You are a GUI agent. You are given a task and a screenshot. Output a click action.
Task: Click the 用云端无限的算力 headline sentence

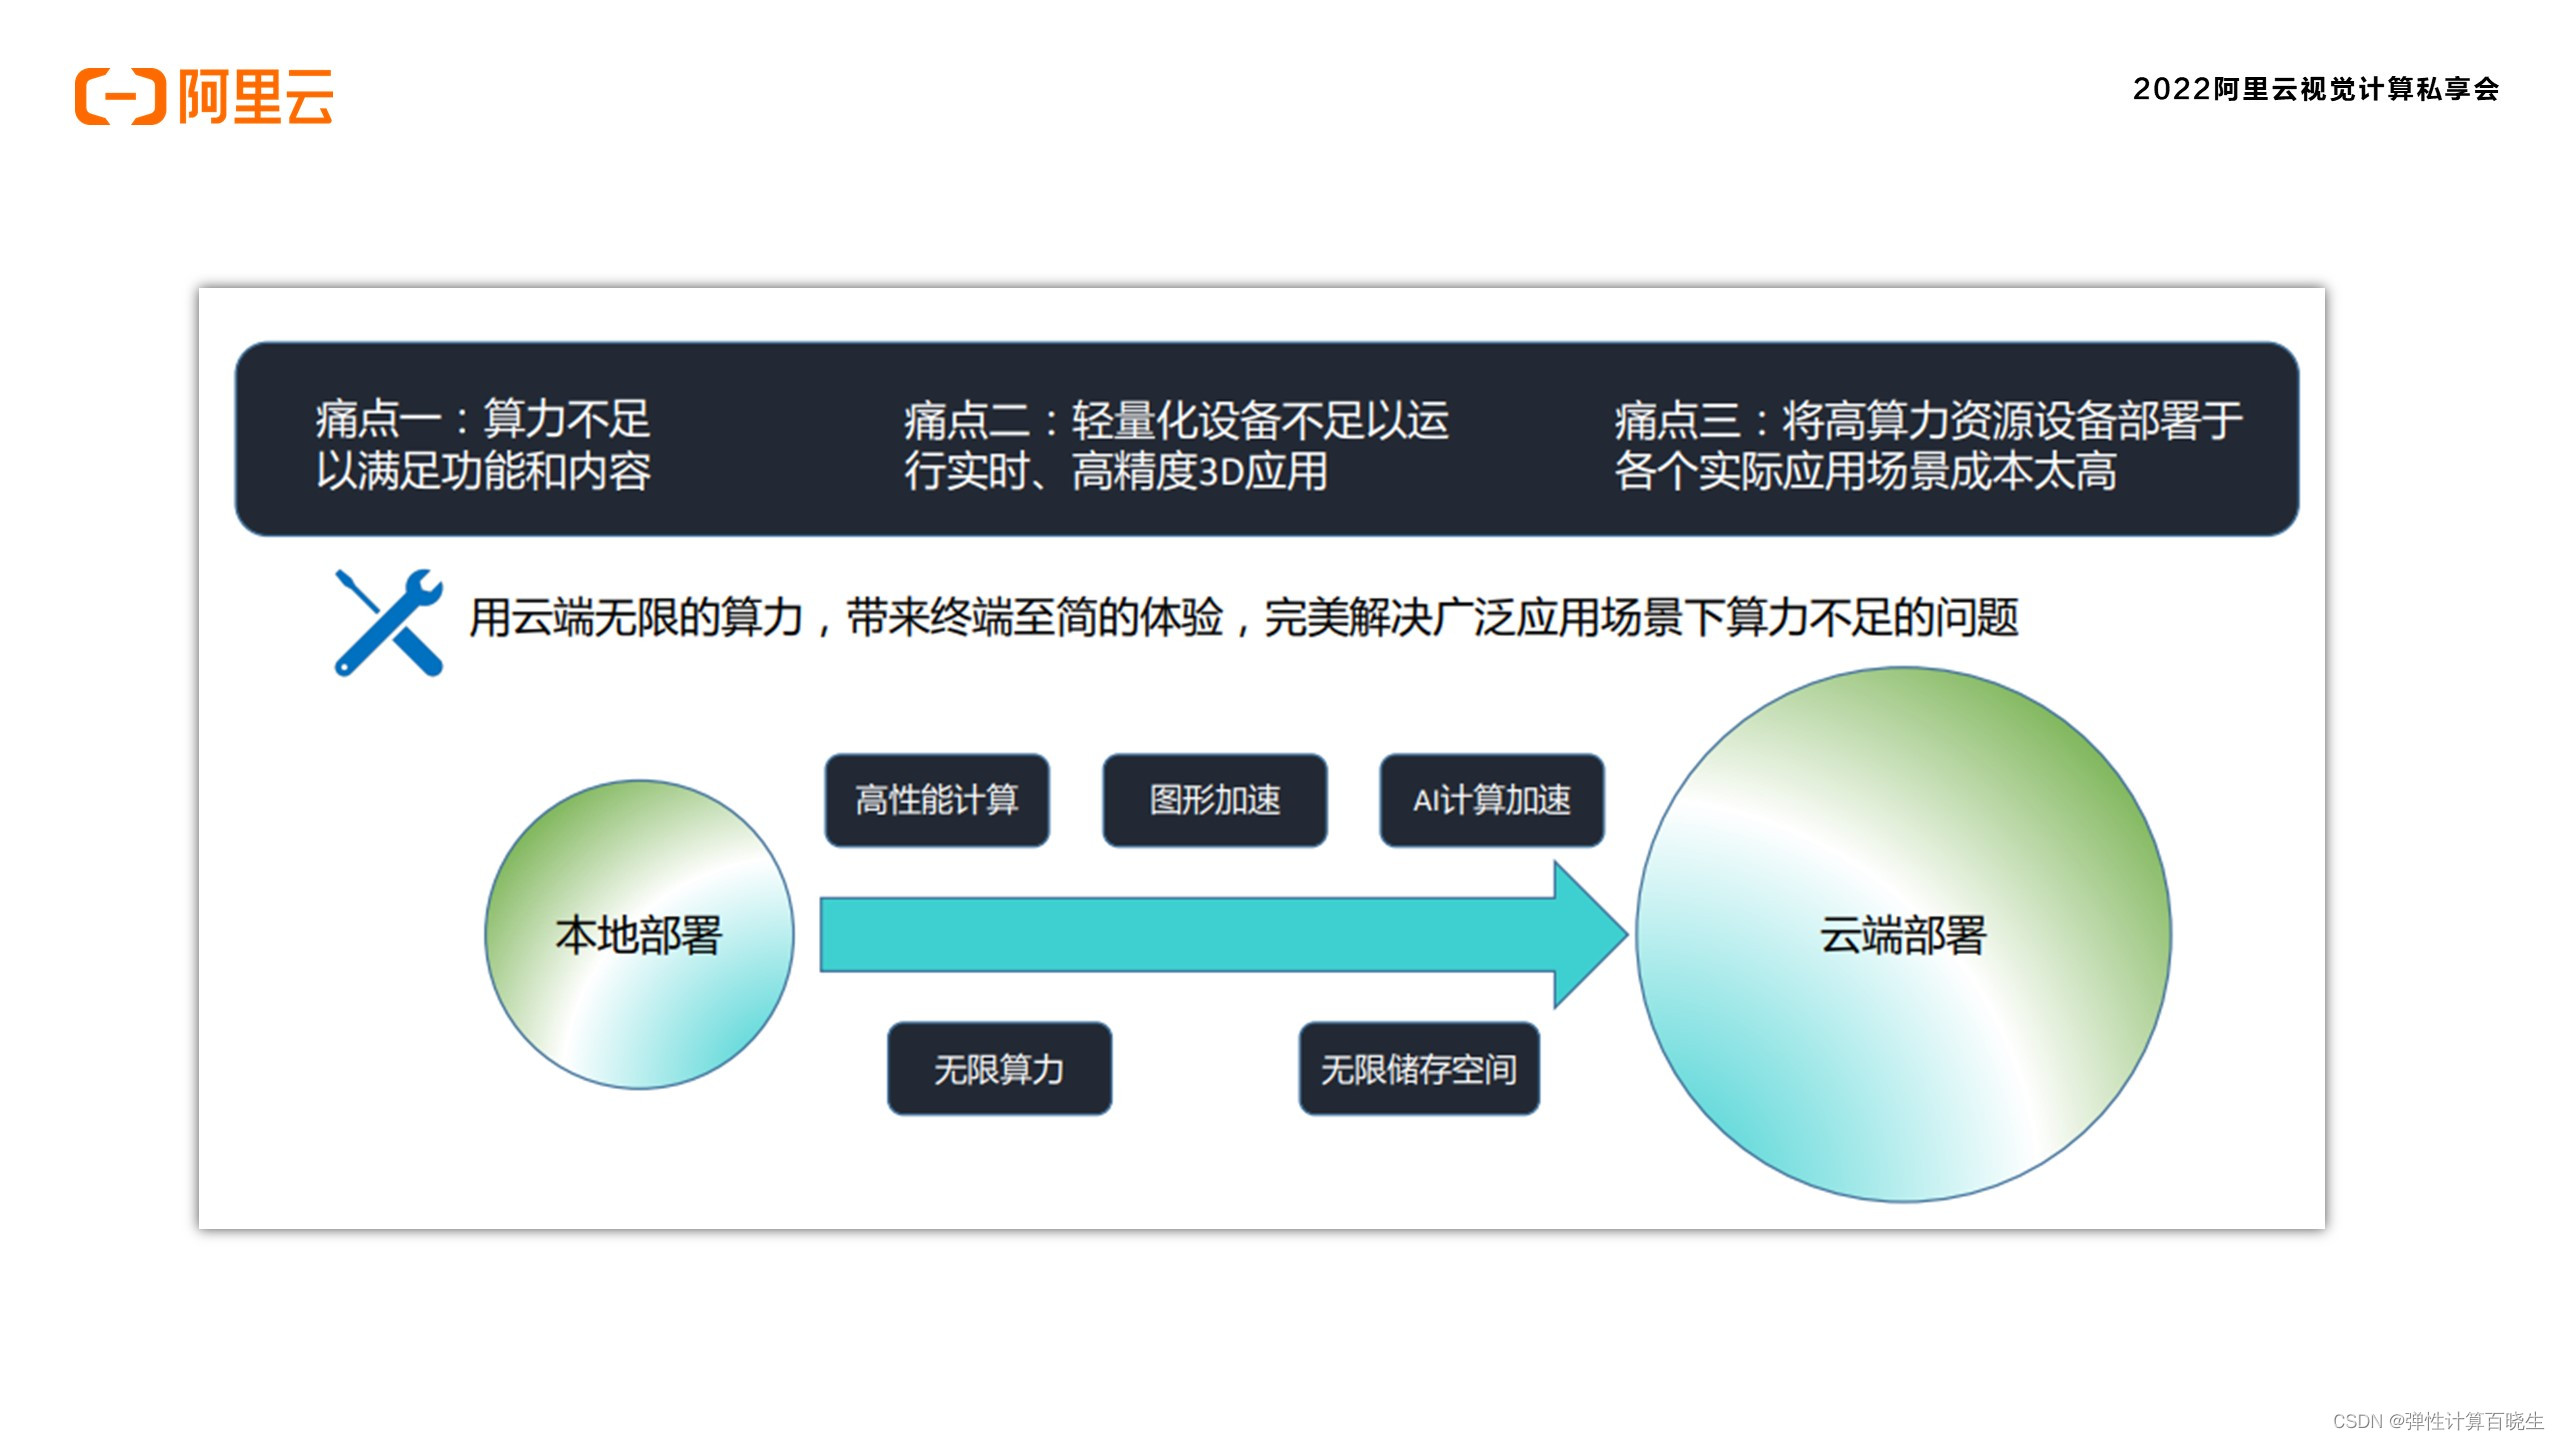(x=636, y=617)
